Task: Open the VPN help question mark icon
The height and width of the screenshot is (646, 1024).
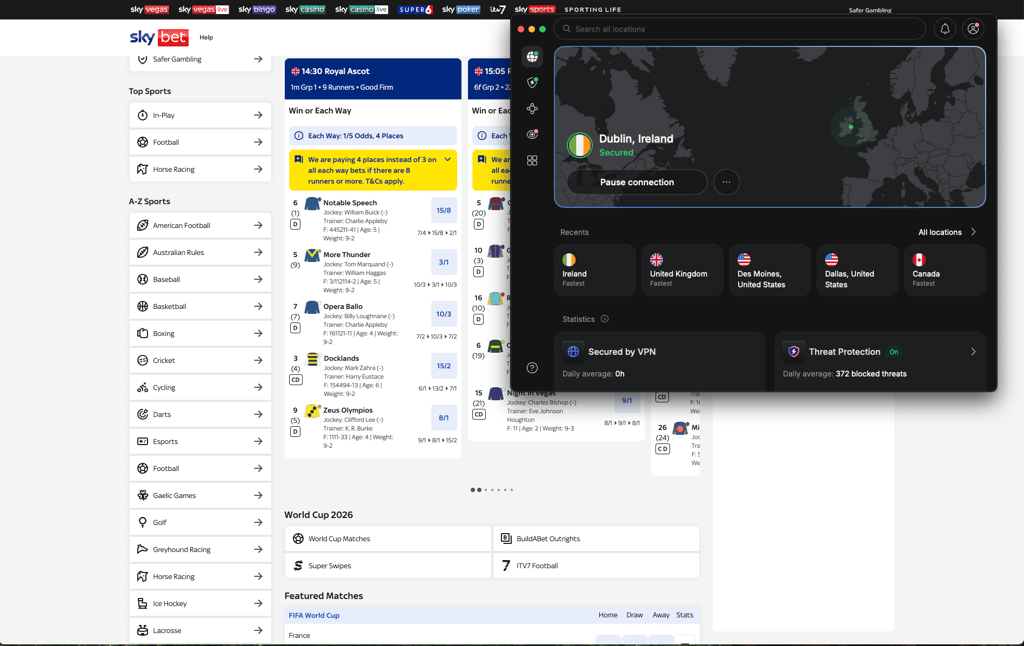Action: tap(532, 368)
